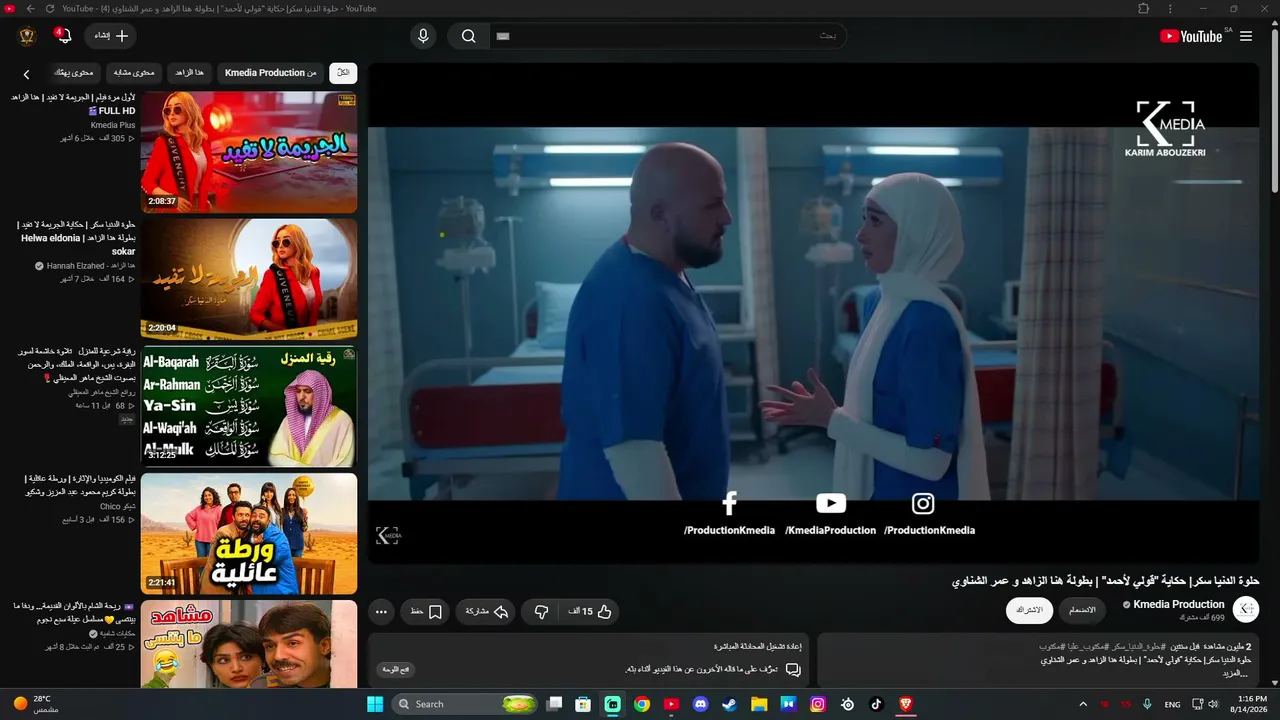The width and height of the screenshot is (1280, 720).
Task: Focus the YouTube search field
Action: coord(667,36)
